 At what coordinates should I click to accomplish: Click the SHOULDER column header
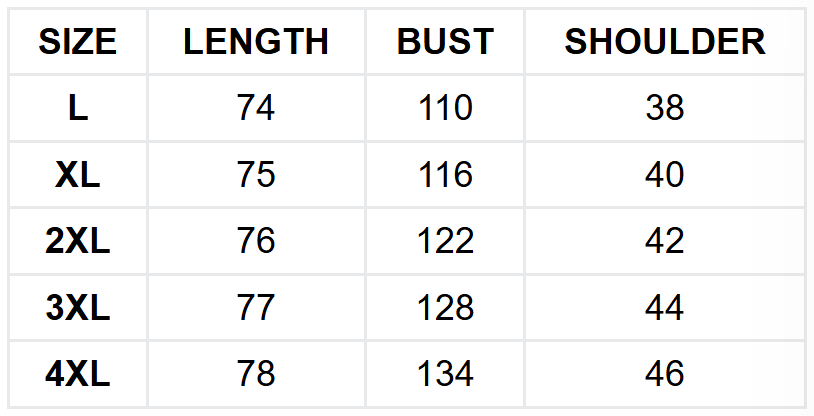(x=665, y=41)
